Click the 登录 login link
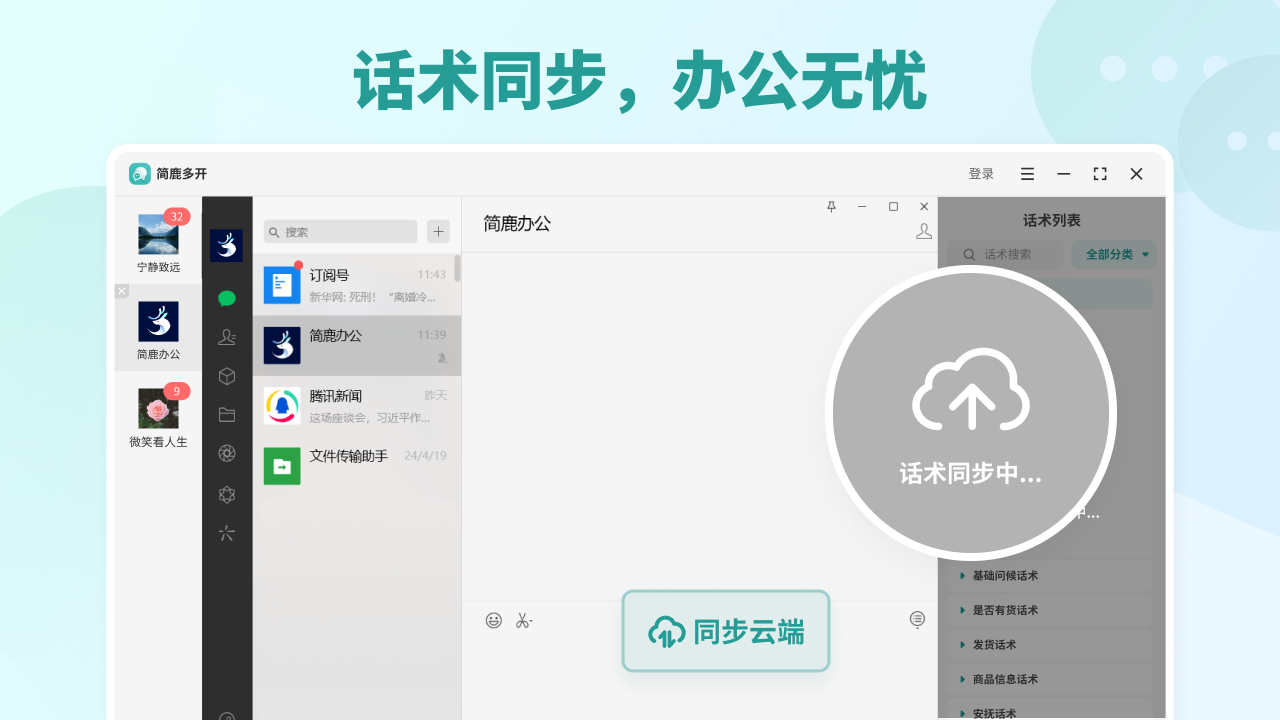Image resolution: width=1280 pixels, height=720 pixels. pyautogui.click(x=981, y=173)
